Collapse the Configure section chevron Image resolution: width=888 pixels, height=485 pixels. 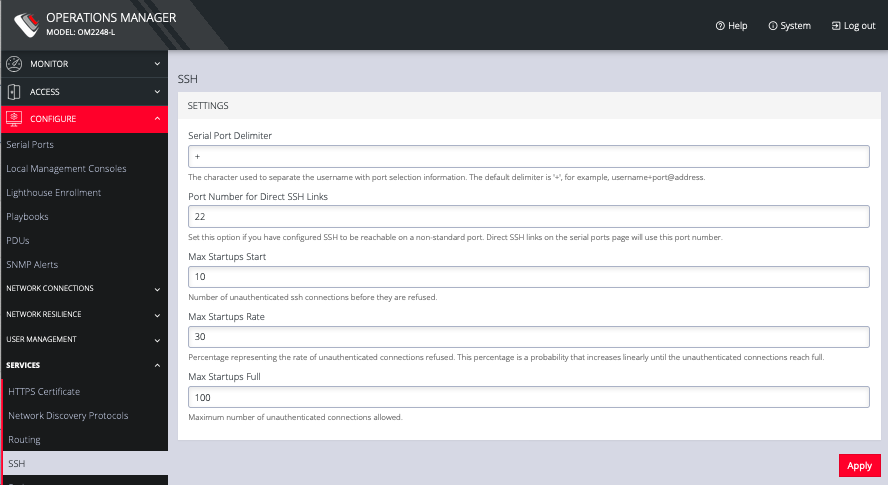coord(157,119)
